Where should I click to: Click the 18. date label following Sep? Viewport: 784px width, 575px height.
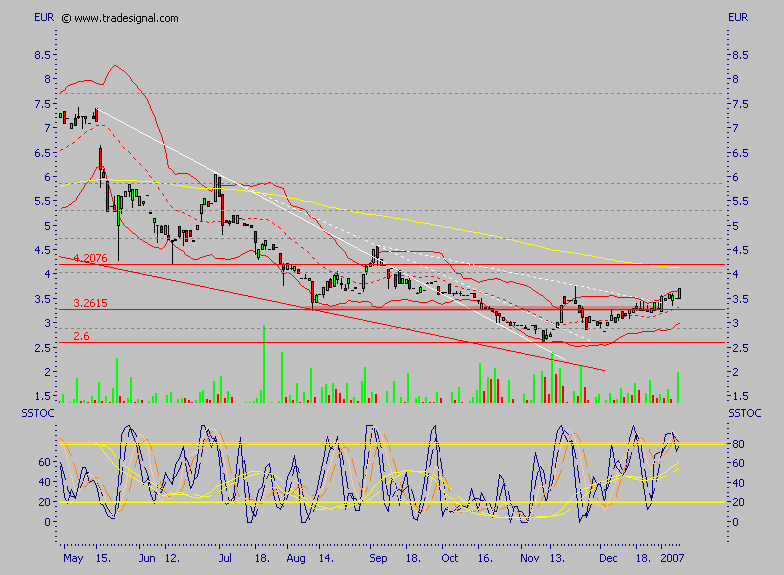412,558
